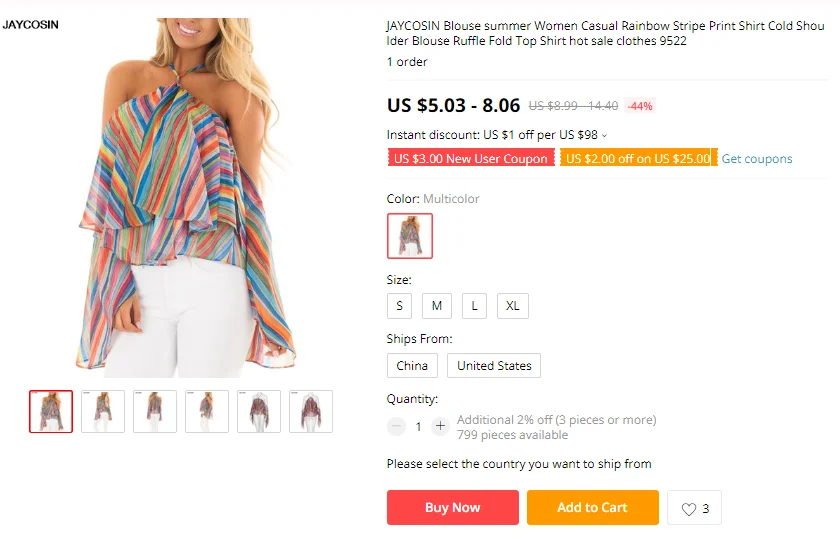The width and height of the screenshot is (840, 539).
Task: Click the Add to Cart button
Action: (592, 507)
